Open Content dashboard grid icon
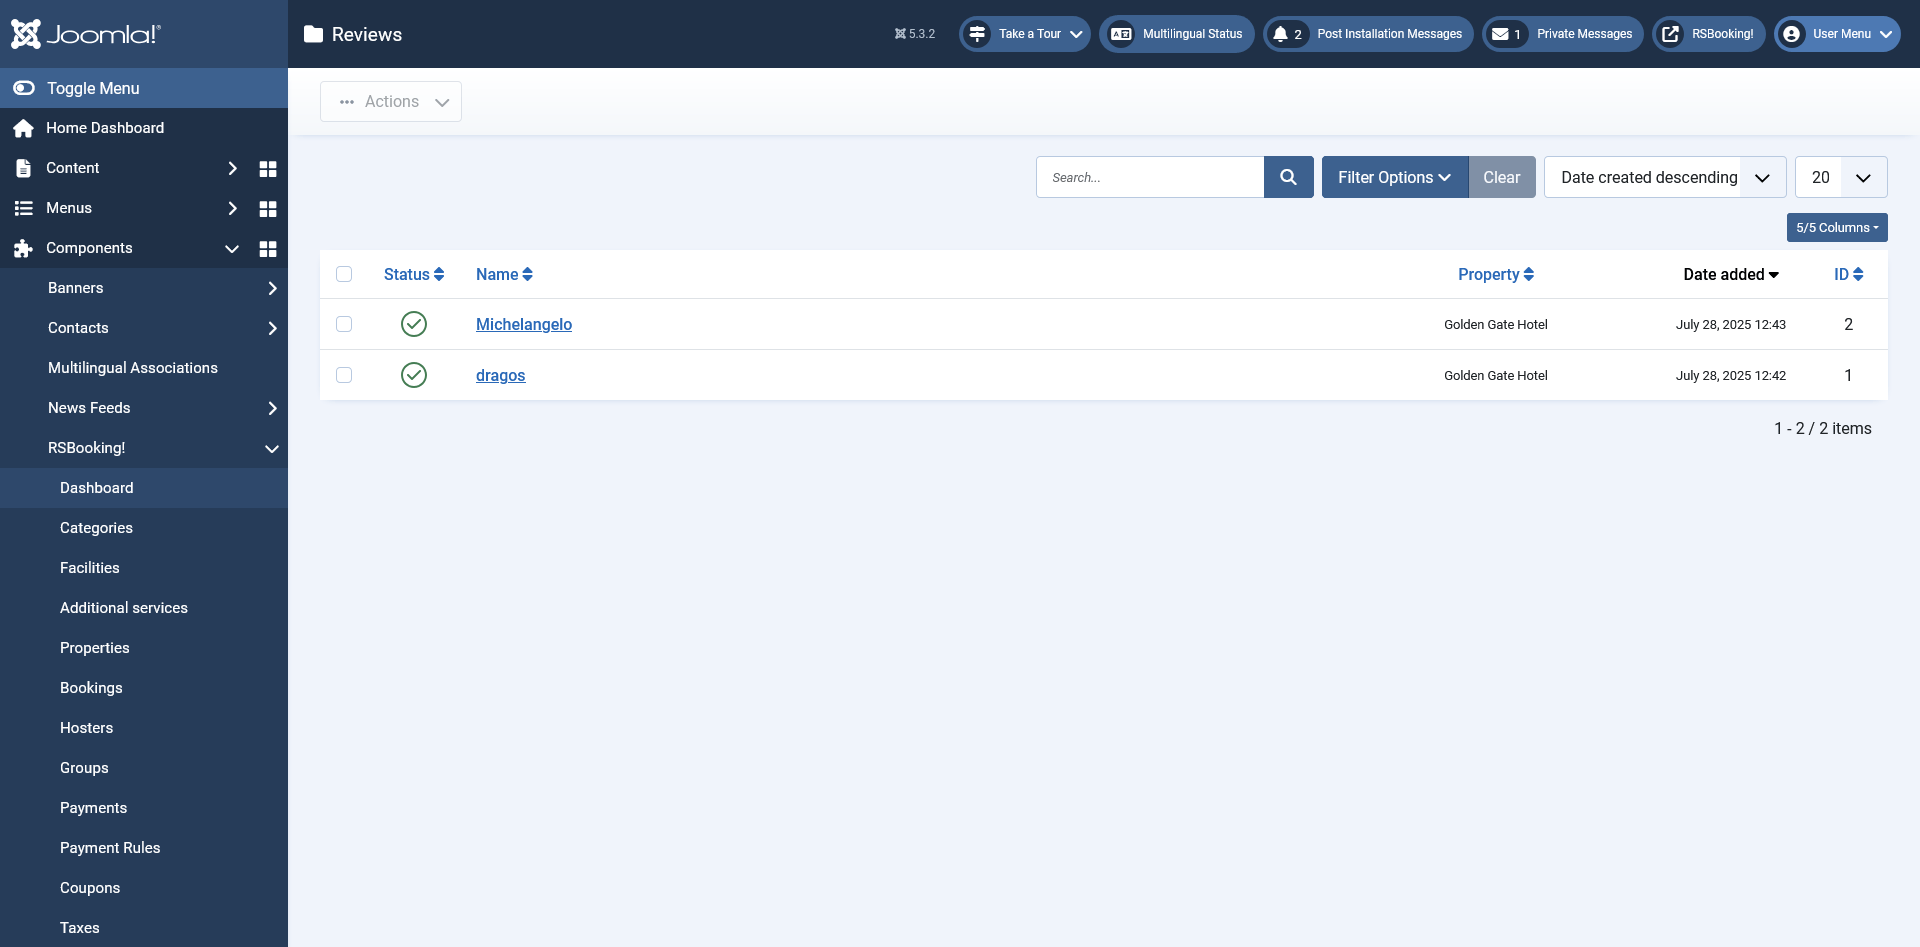This screenshot has width=1920, height=947. (268, 169)
